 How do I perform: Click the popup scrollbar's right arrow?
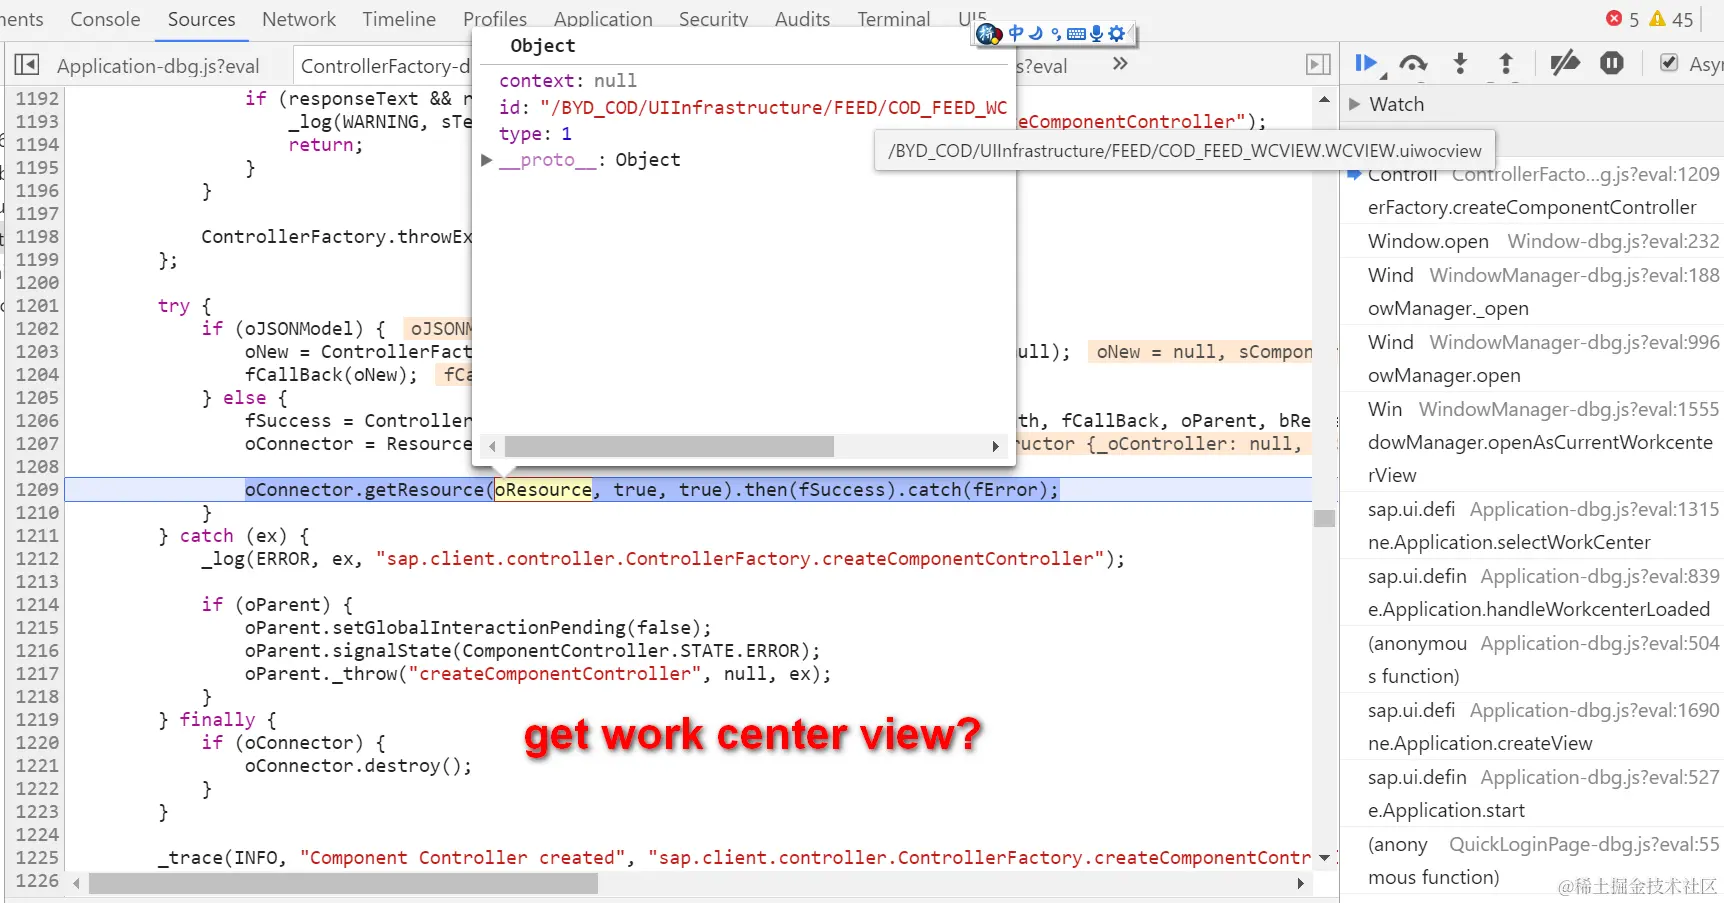point(995,446)
